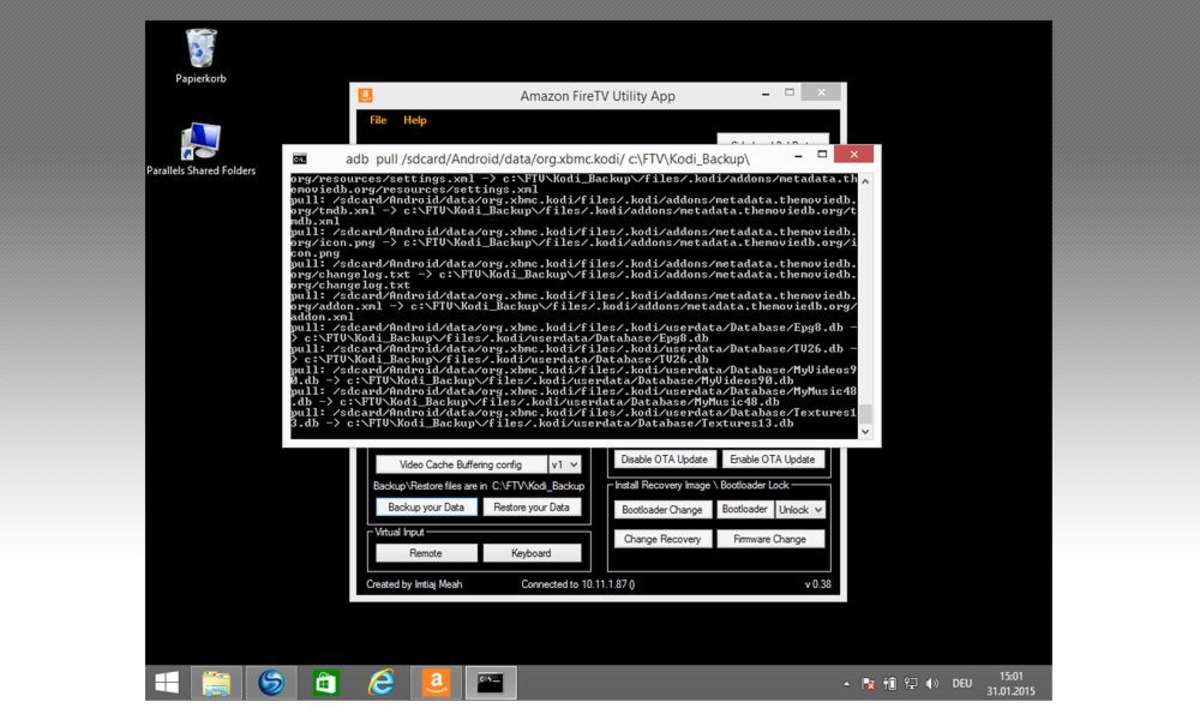
Task: Expand the v1 version dropdown
Action: coord(565,465)
